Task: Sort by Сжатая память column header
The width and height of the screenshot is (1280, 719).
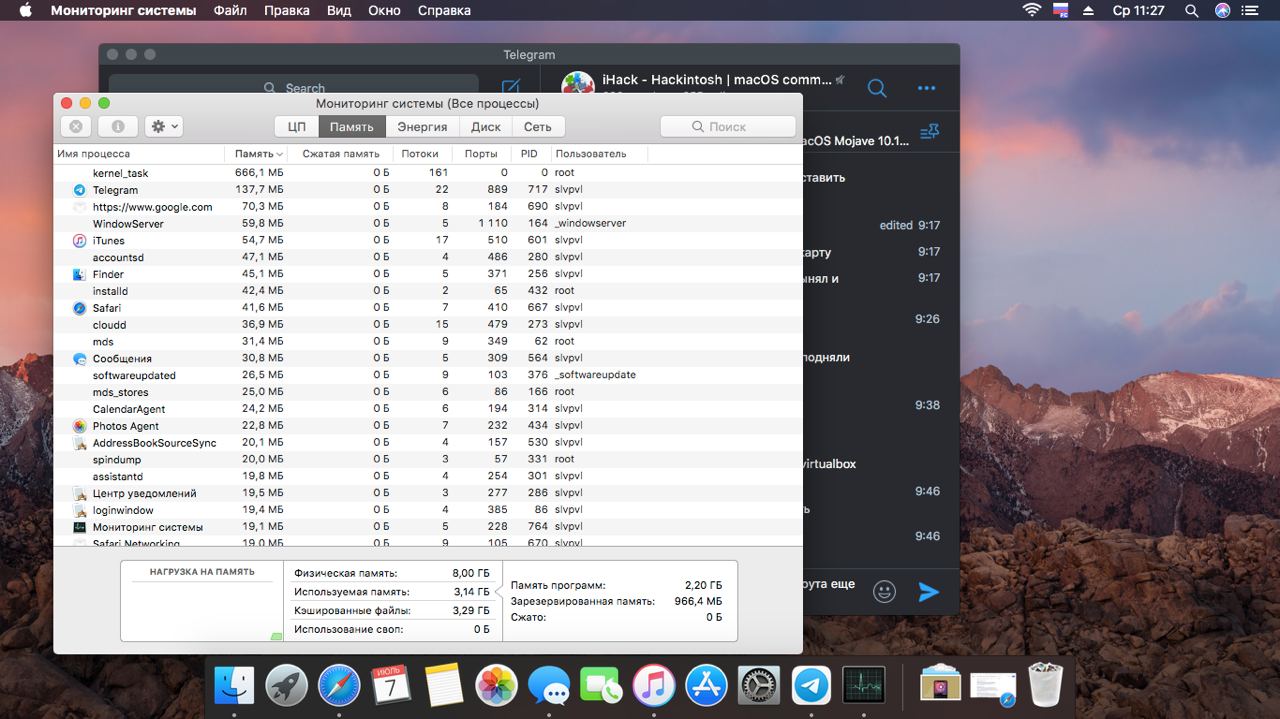Action: [340, 154]
